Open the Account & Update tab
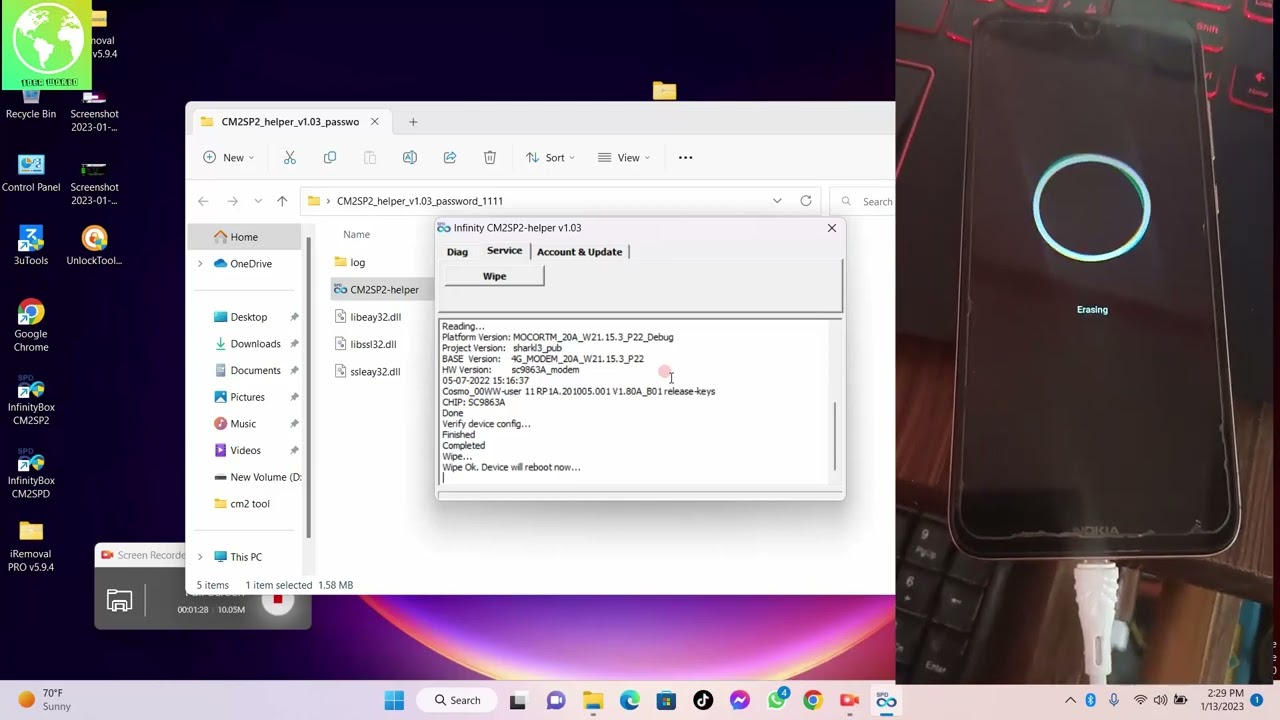Viewport: 1280px width, 720px height. pyautogui.click(x=579, y=252)
